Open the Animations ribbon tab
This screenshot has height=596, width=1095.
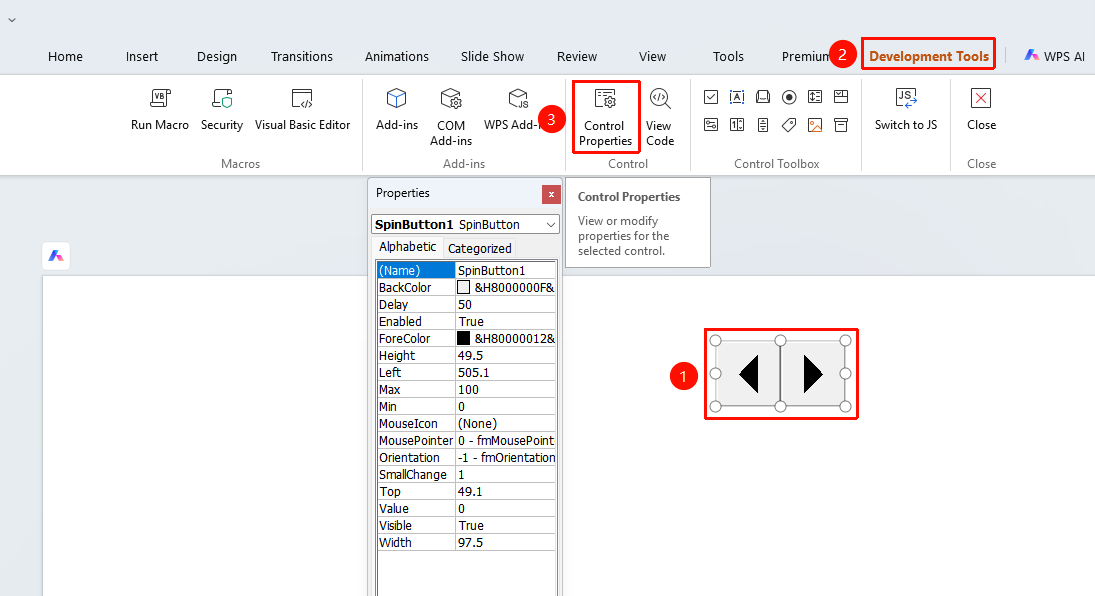[x=397, y=57]
